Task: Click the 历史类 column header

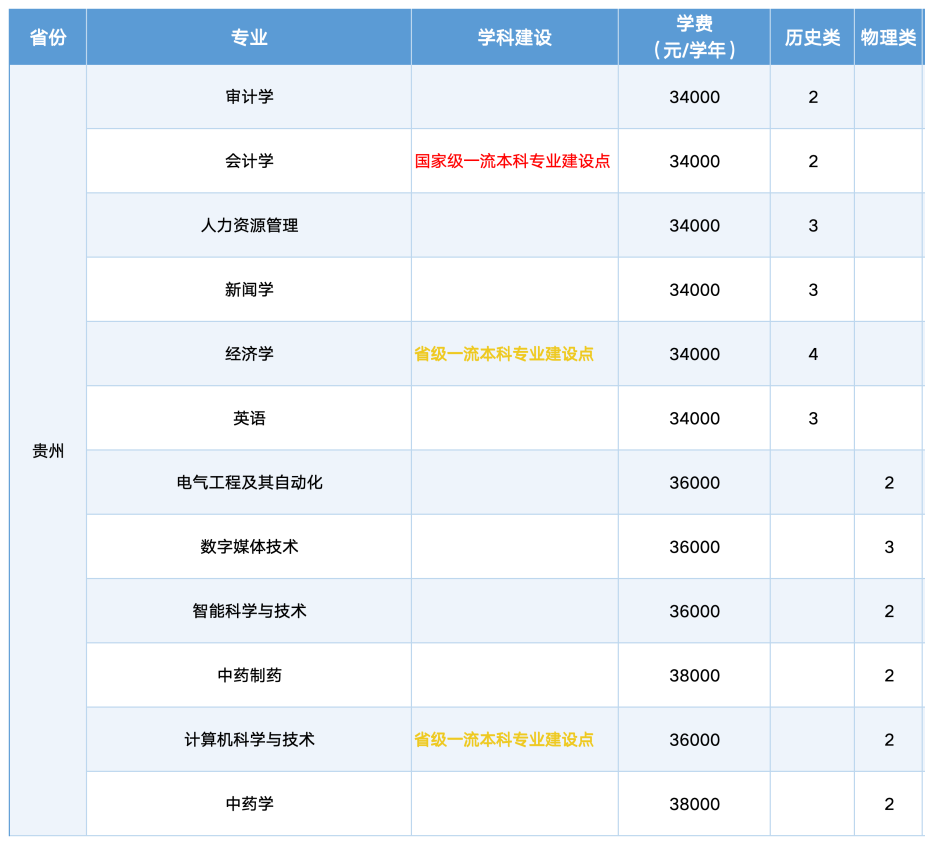Action: coord(812,37)
